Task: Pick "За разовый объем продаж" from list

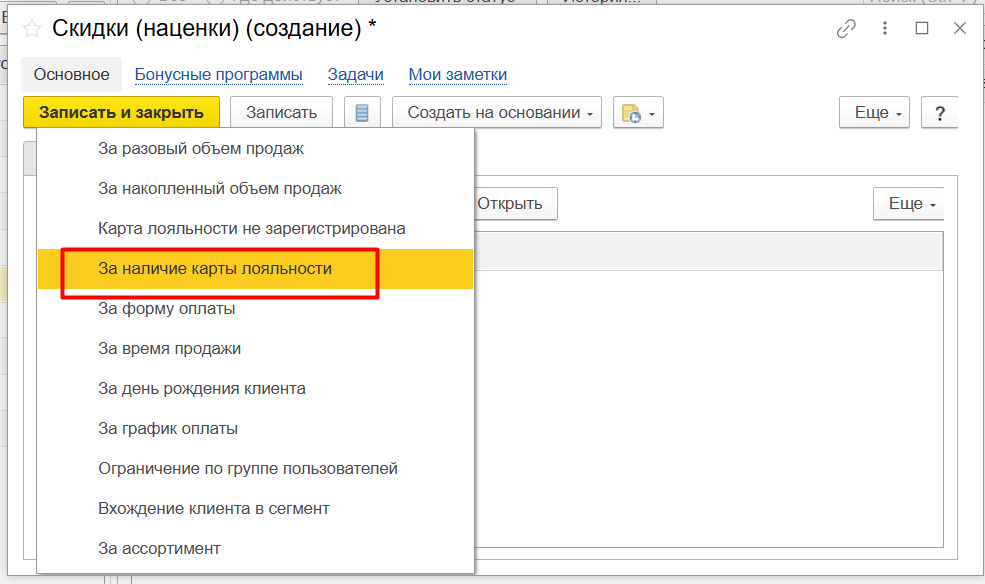Action: click(x=201, y=149)
